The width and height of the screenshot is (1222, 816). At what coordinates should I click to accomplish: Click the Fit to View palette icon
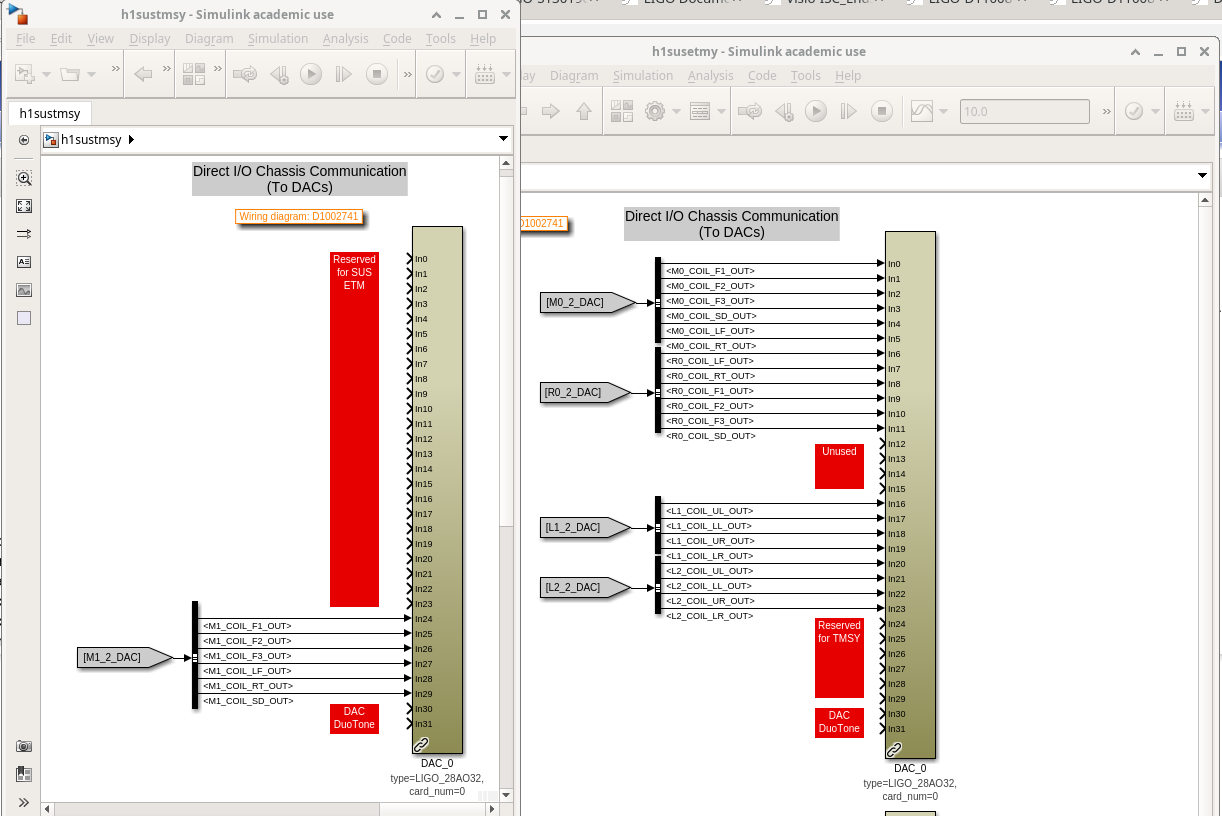click(x=24, y=206)
